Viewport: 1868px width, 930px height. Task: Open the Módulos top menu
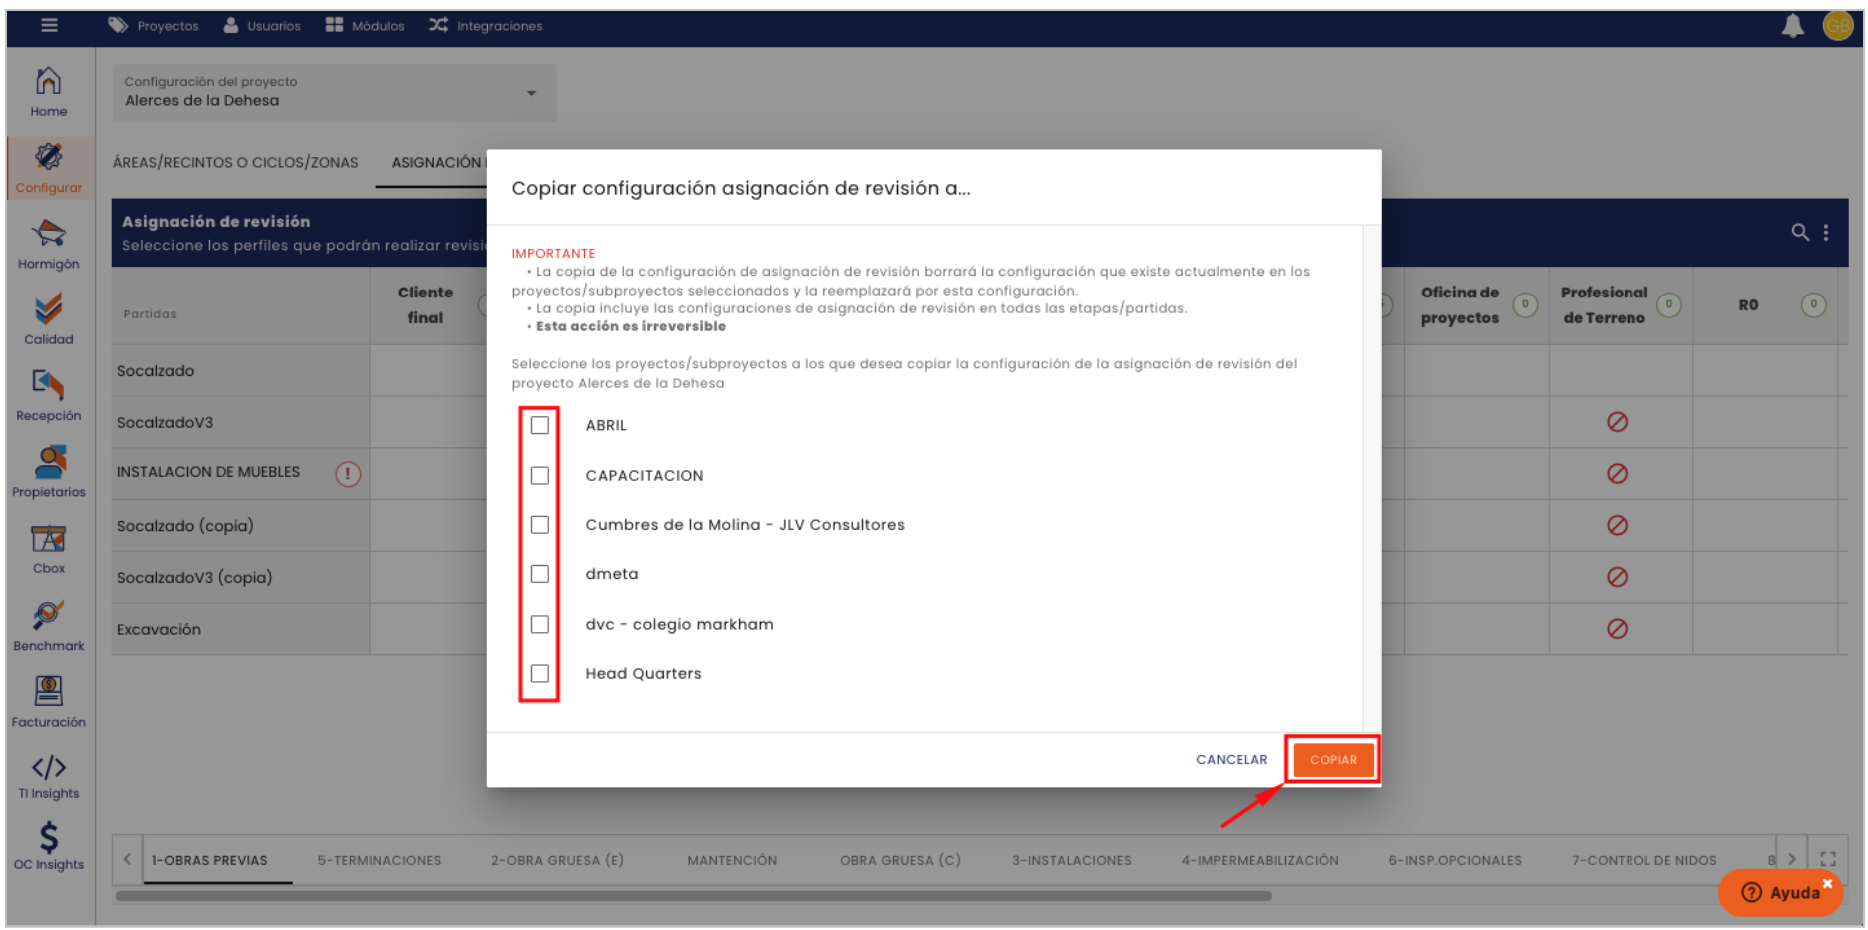(x=365, y=26)
